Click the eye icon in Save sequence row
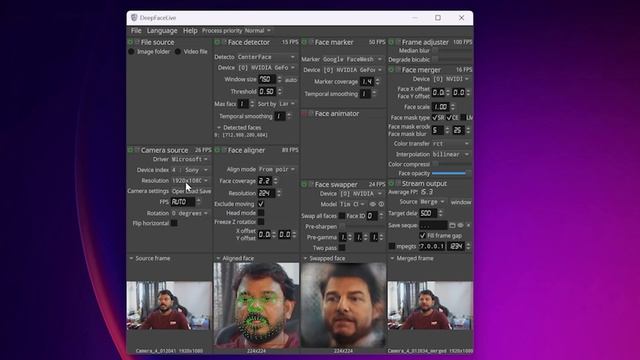 coord(460,225)
